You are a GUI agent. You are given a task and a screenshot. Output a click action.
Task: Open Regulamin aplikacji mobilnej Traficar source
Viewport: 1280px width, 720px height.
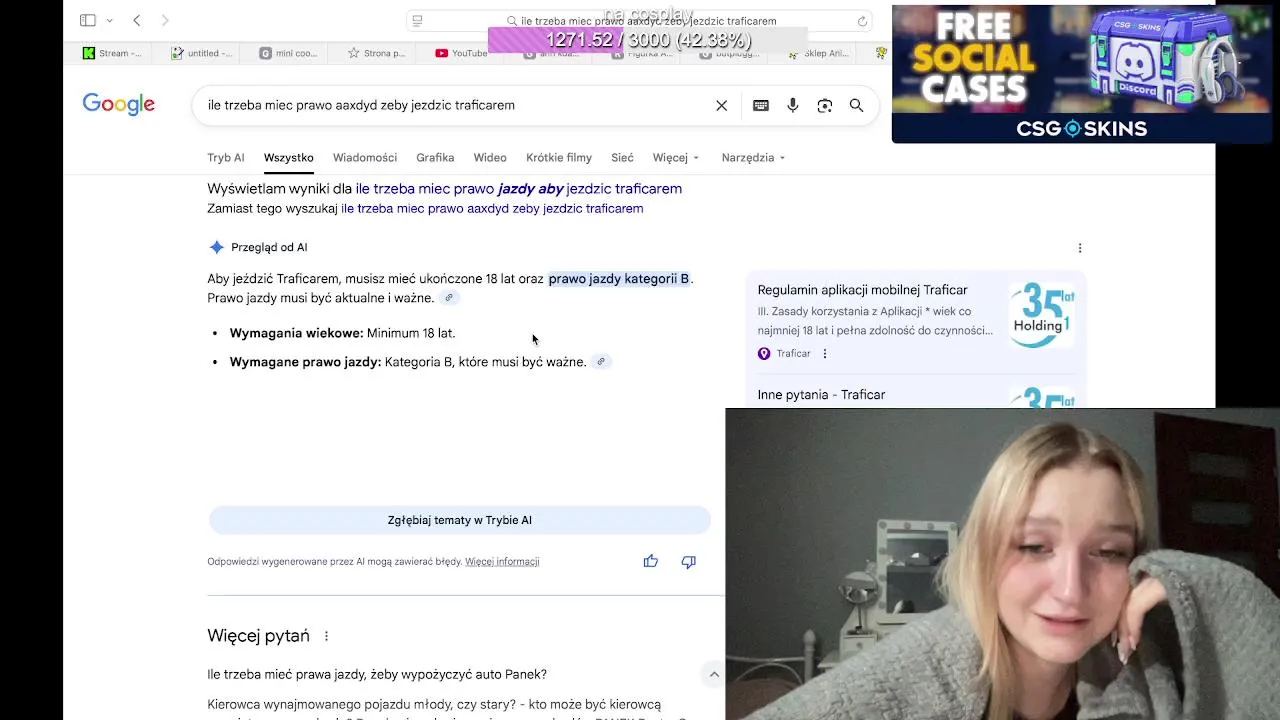coord(862,290)
